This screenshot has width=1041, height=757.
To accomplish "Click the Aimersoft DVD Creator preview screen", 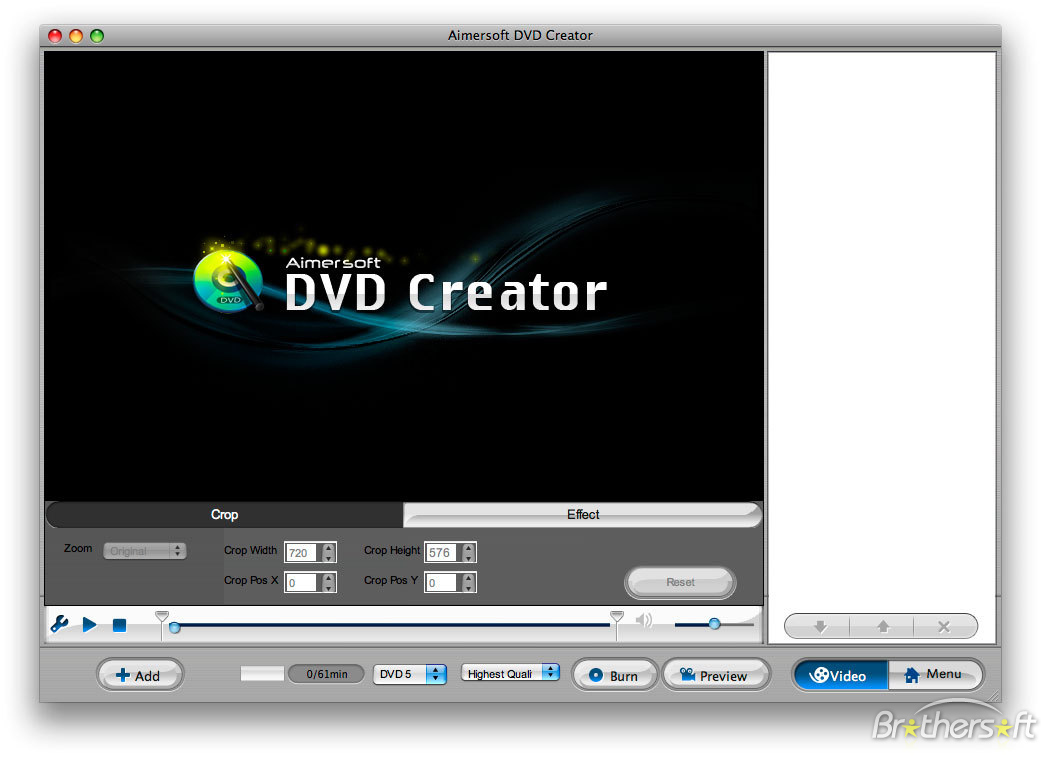I will coord(404,276).
